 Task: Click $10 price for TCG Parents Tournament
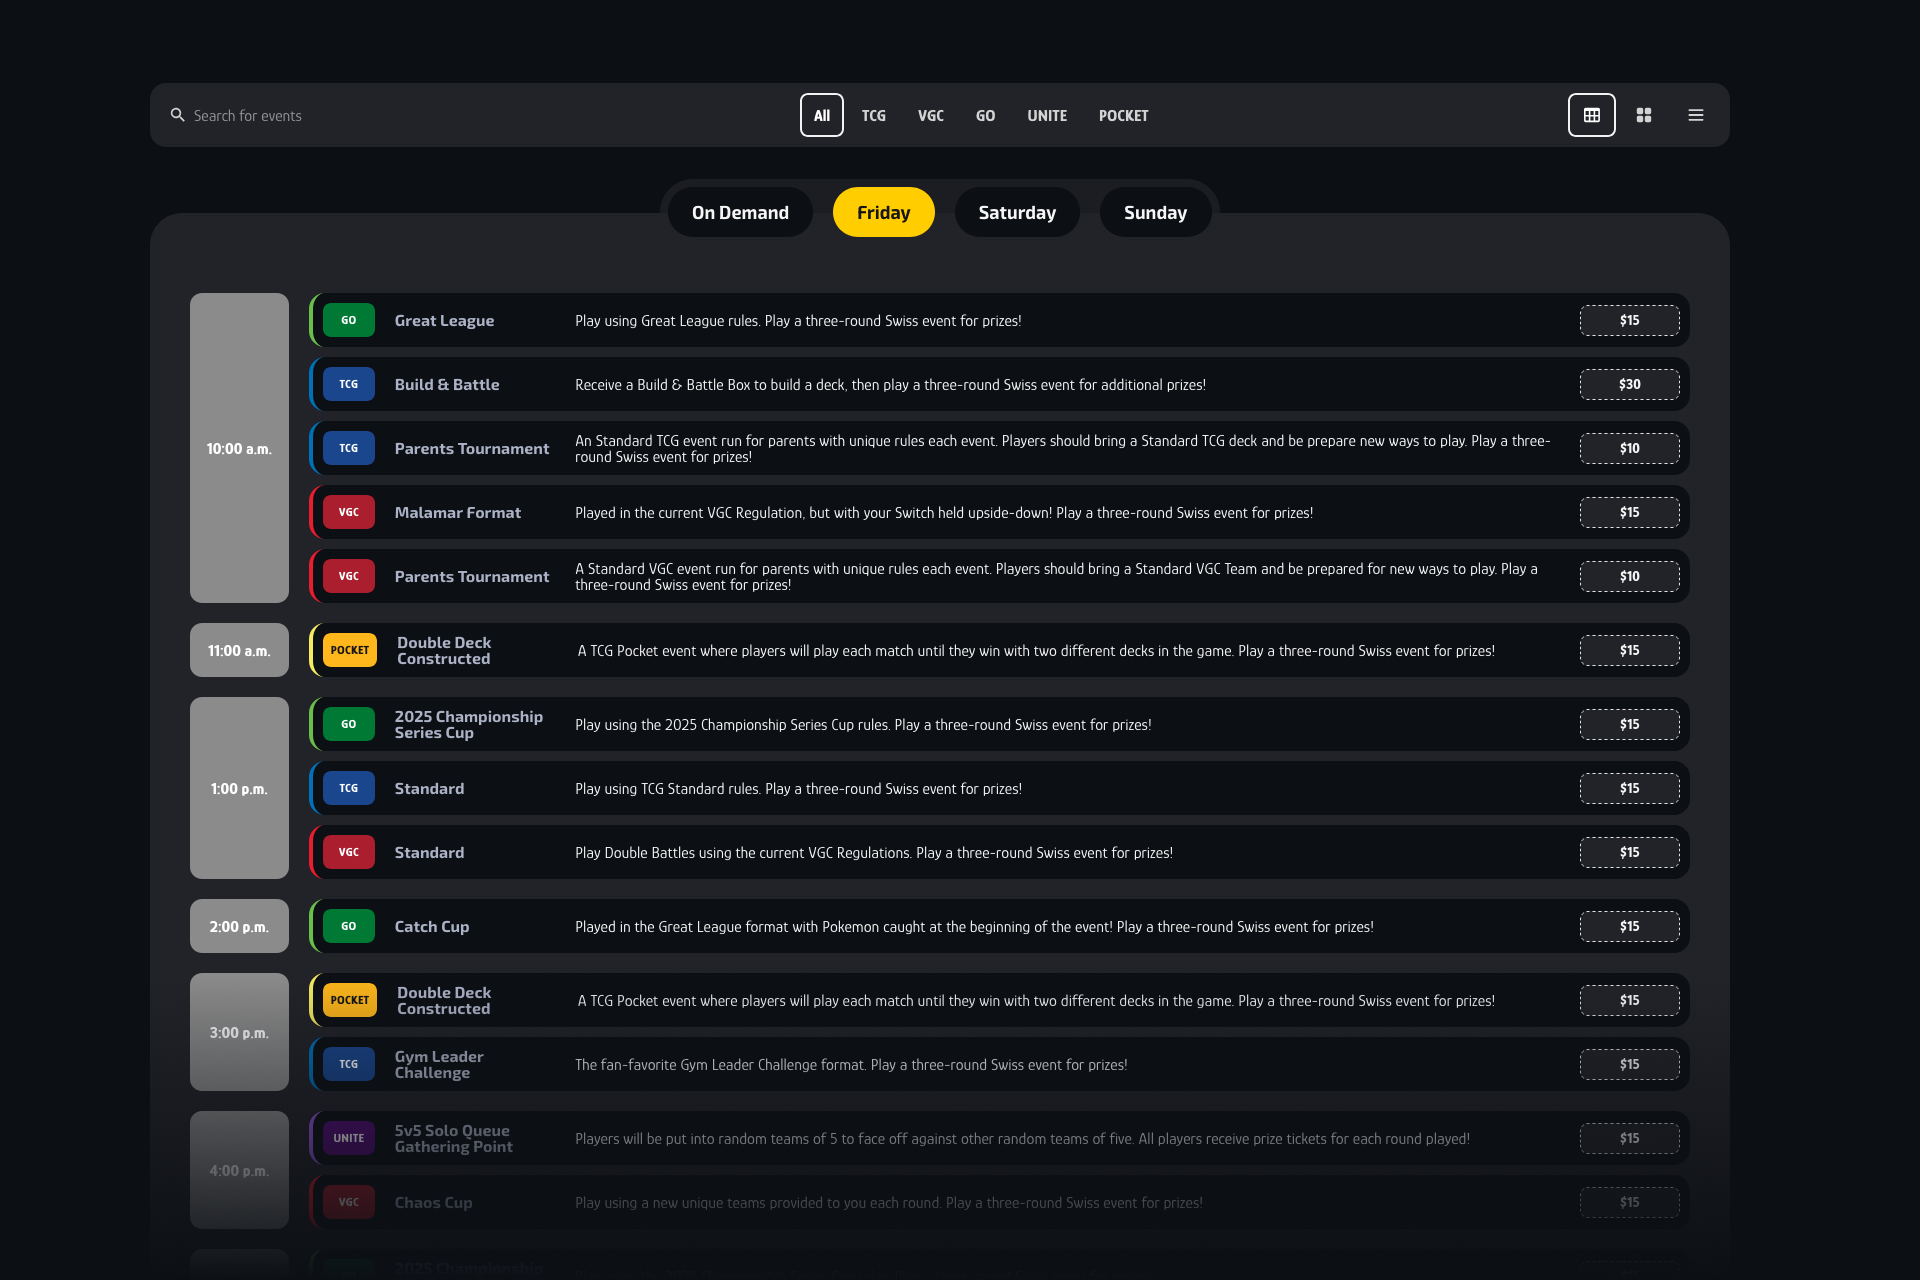coord(1629,448)
